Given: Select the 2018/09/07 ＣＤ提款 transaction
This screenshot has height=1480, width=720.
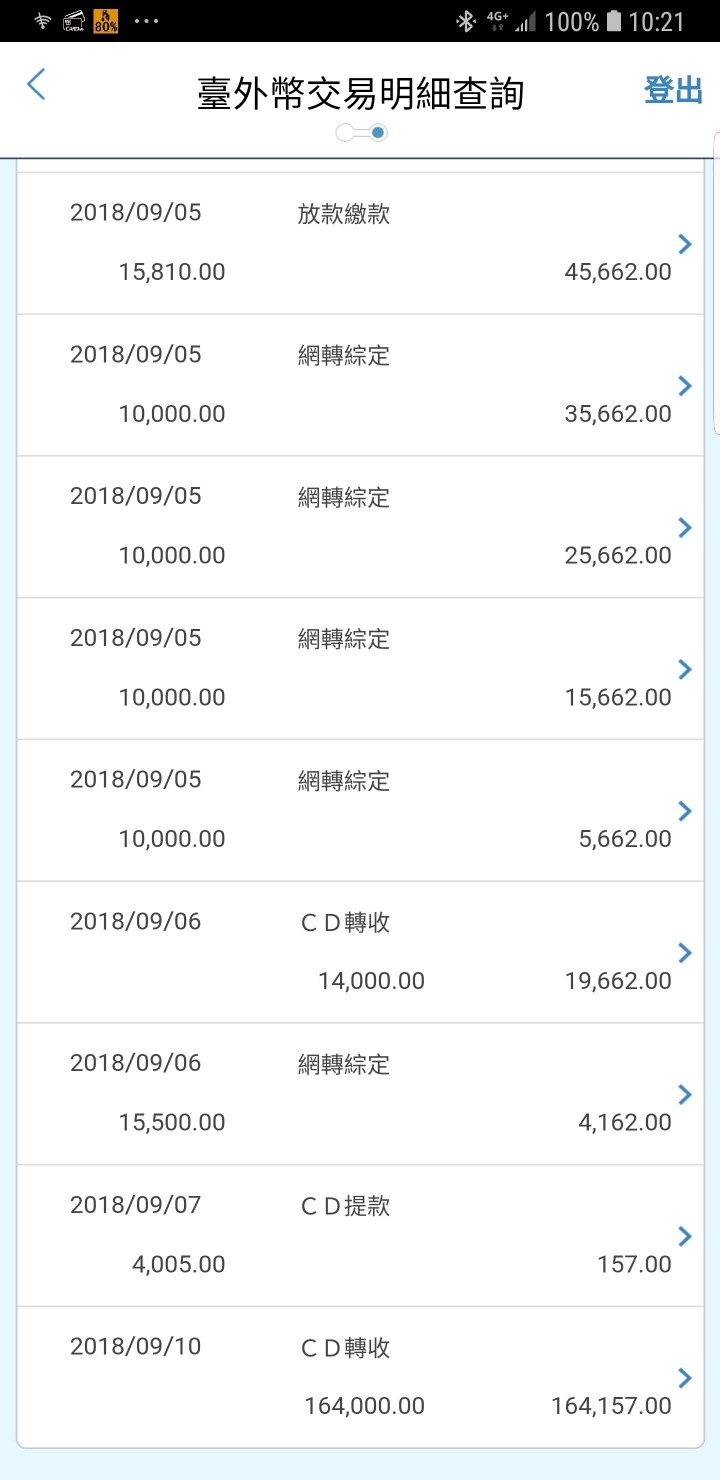Looking at the screenshot, I should [360, 1236].
